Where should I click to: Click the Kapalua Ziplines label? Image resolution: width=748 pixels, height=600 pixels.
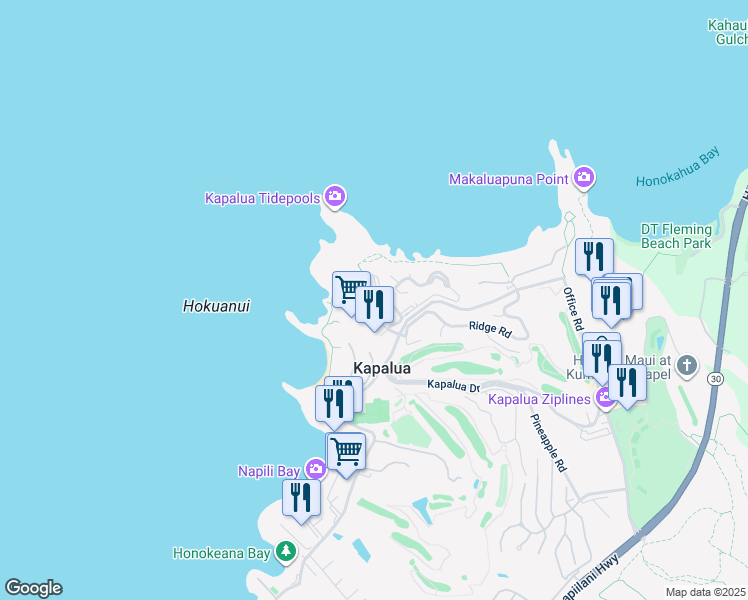[x=540, y=399]
